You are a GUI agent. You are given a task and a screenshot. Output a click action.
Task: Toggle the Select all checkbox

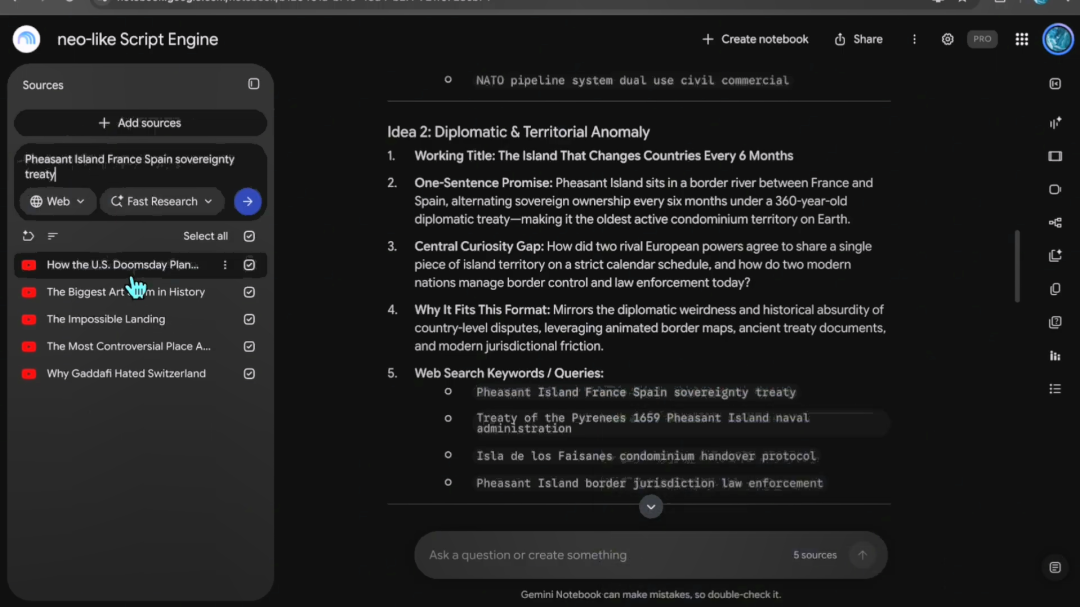coord(249,236)
